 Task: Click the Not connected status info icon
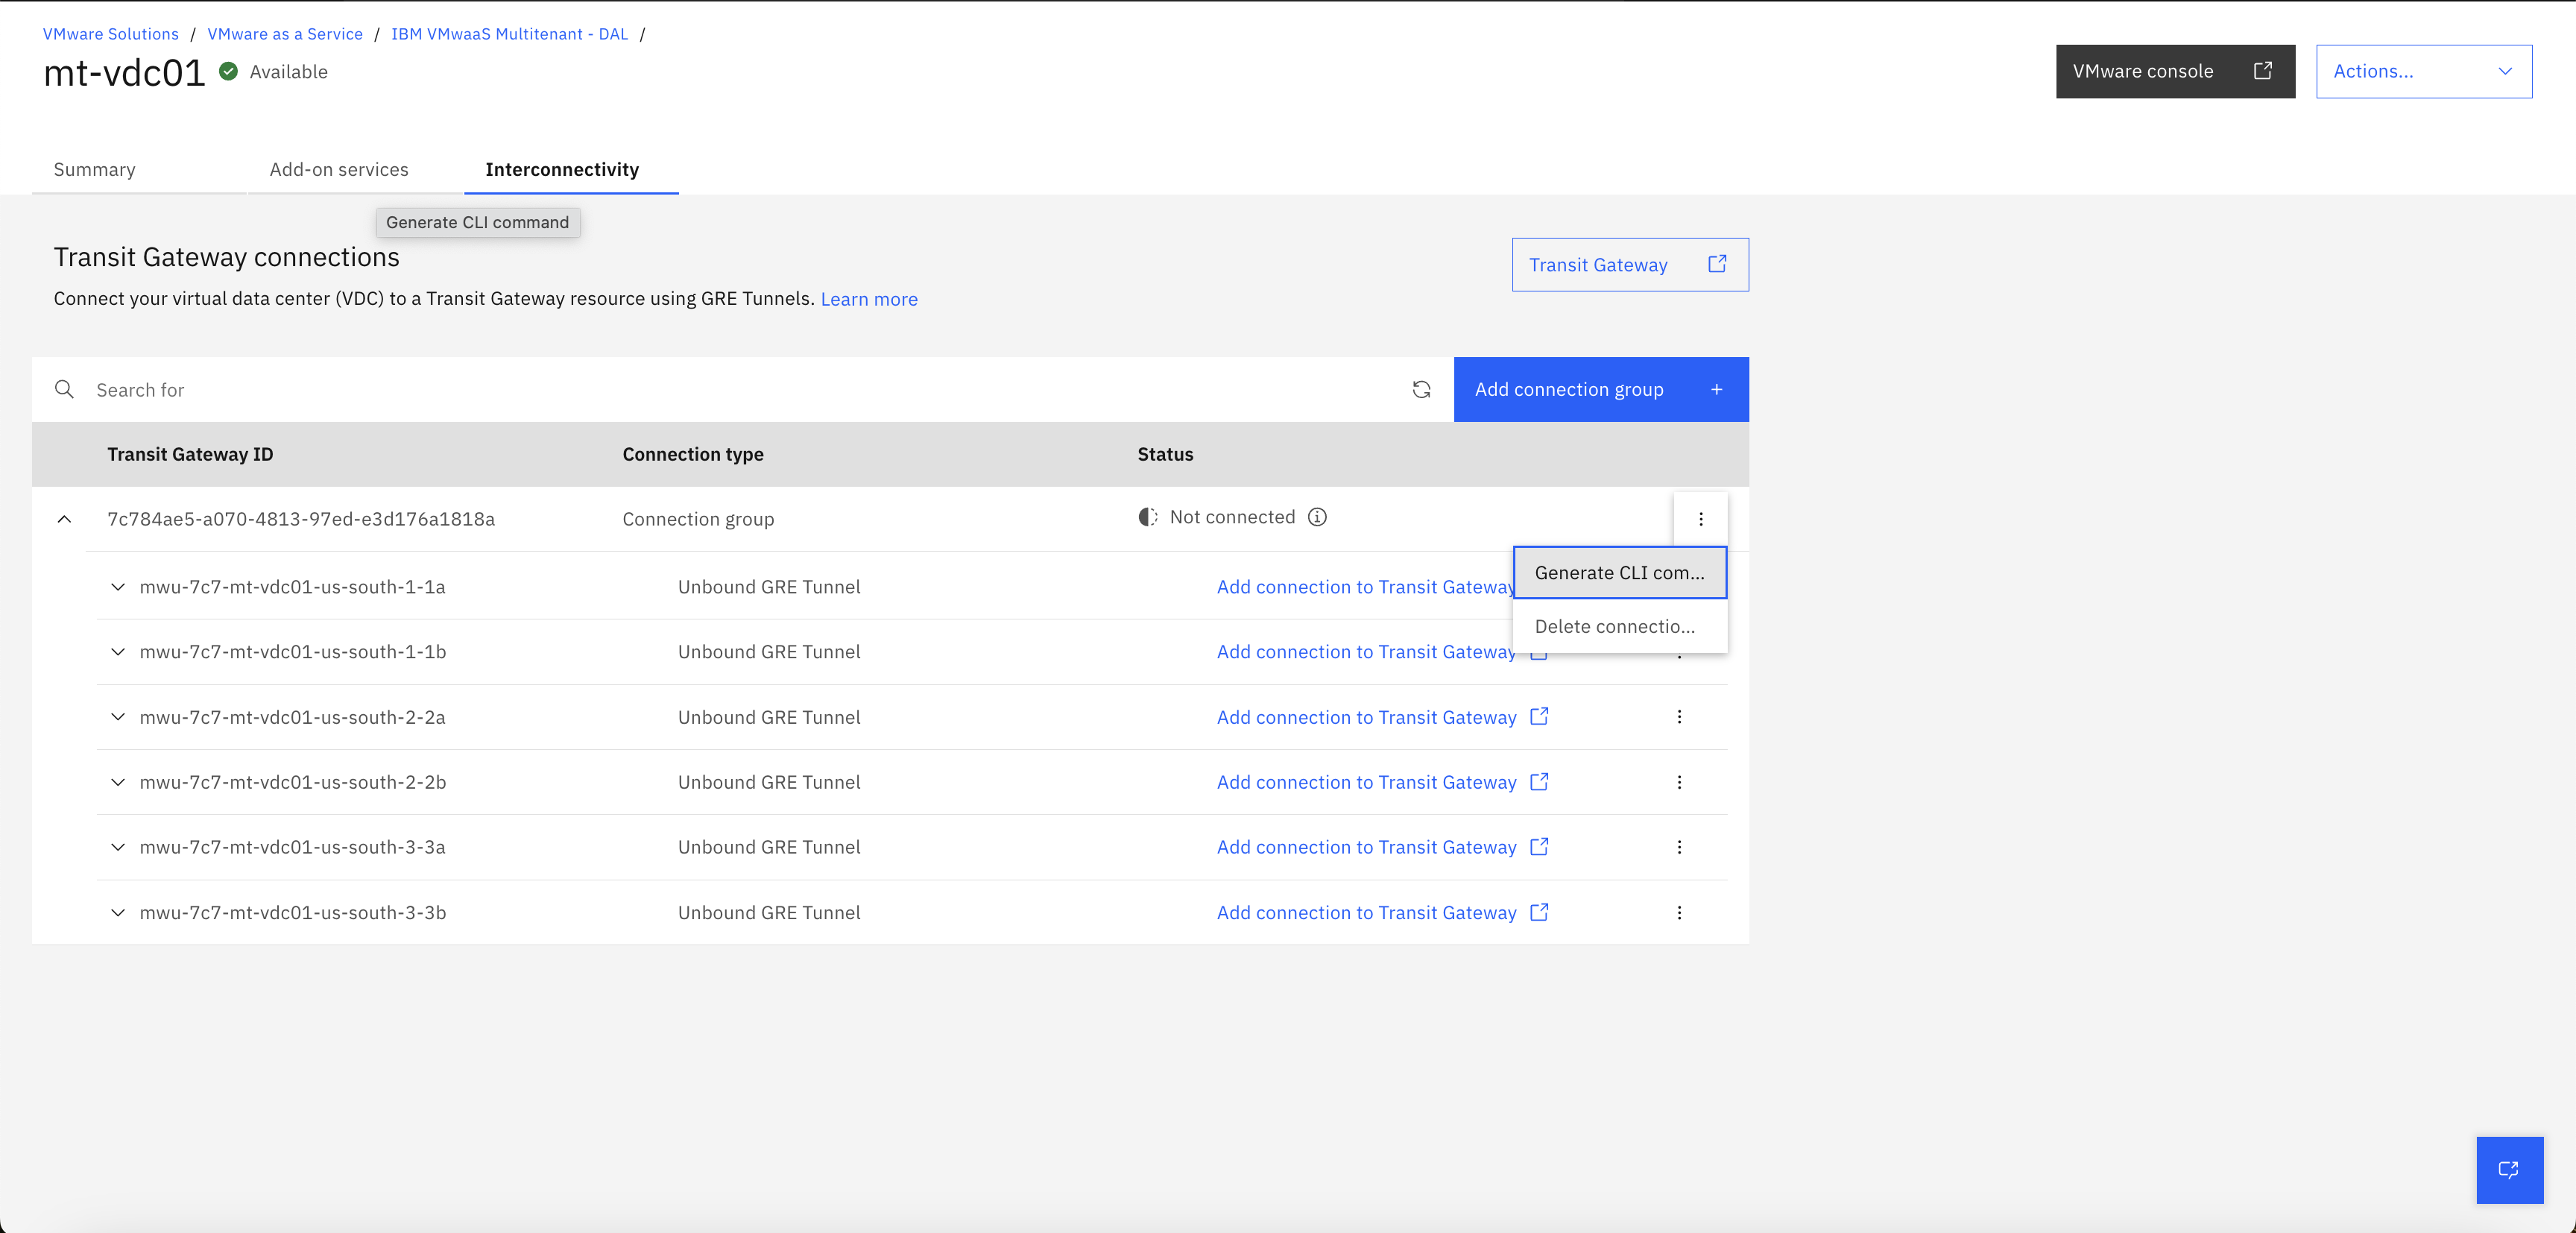[x=1317, y=517]
